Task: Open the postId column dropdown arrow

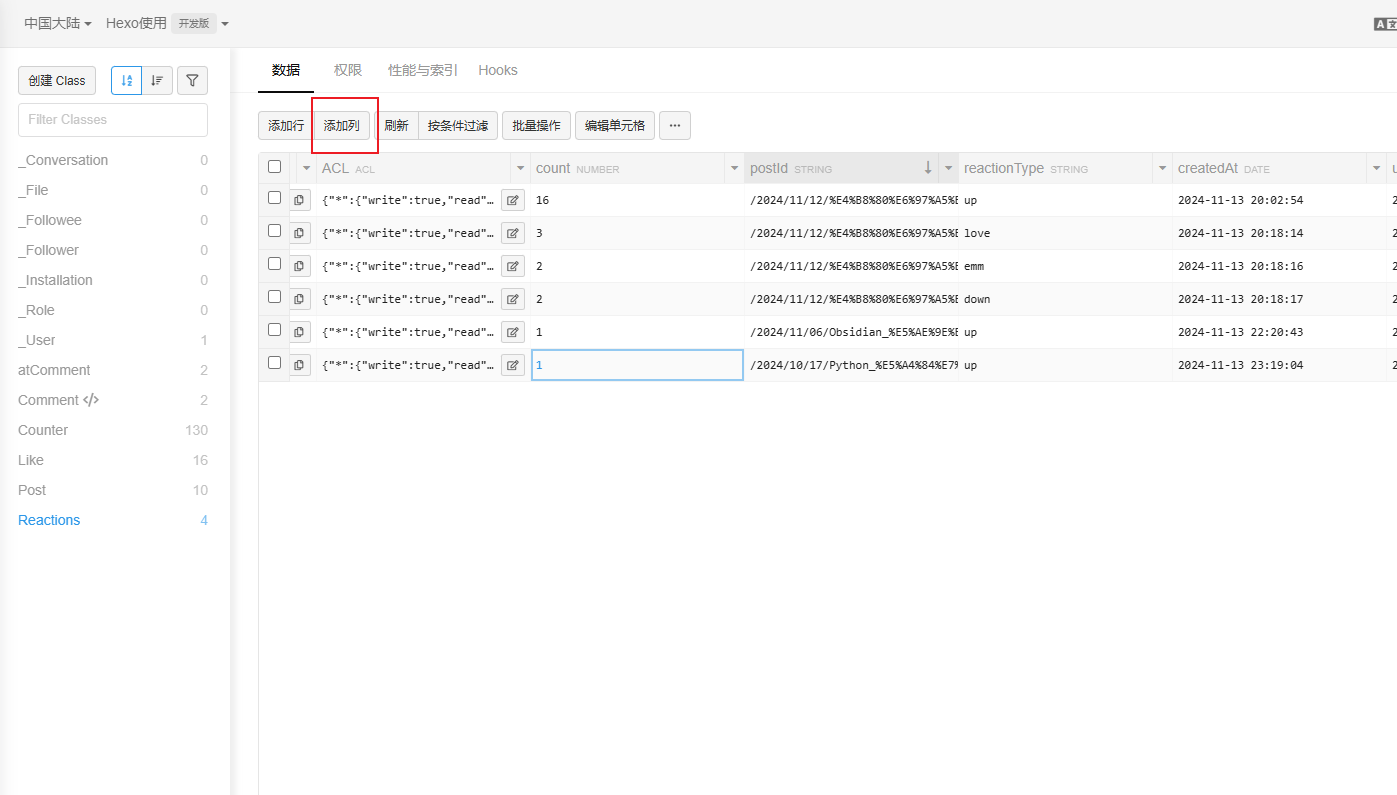Action: (x=948, y=168)
